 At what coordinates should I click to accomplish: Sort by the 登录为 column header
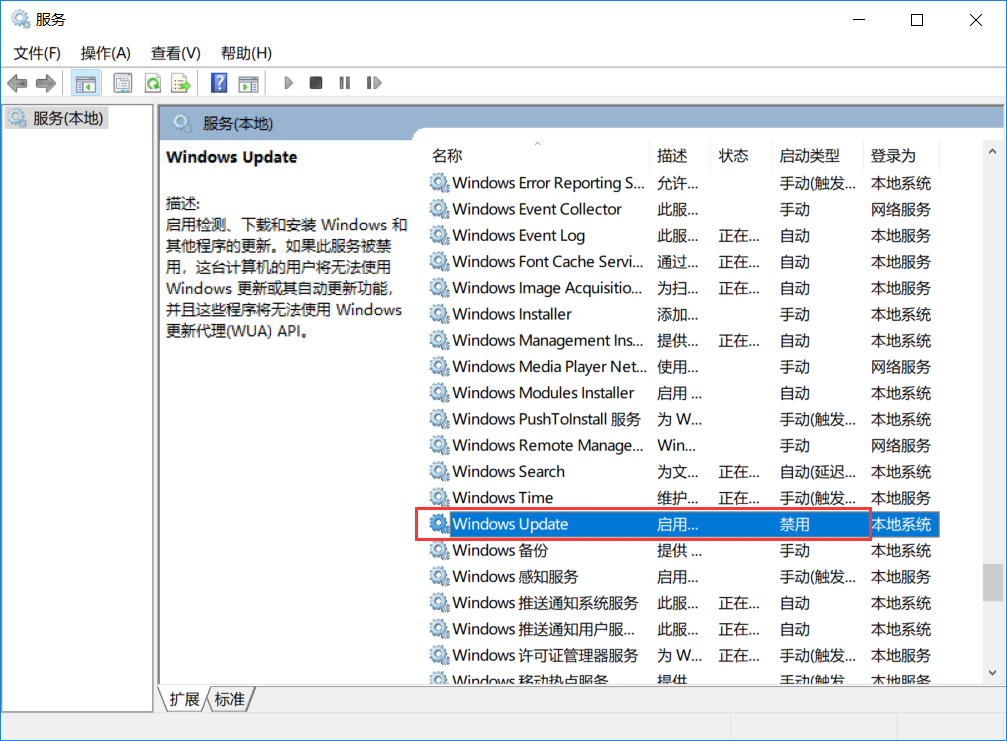[900, 155]
